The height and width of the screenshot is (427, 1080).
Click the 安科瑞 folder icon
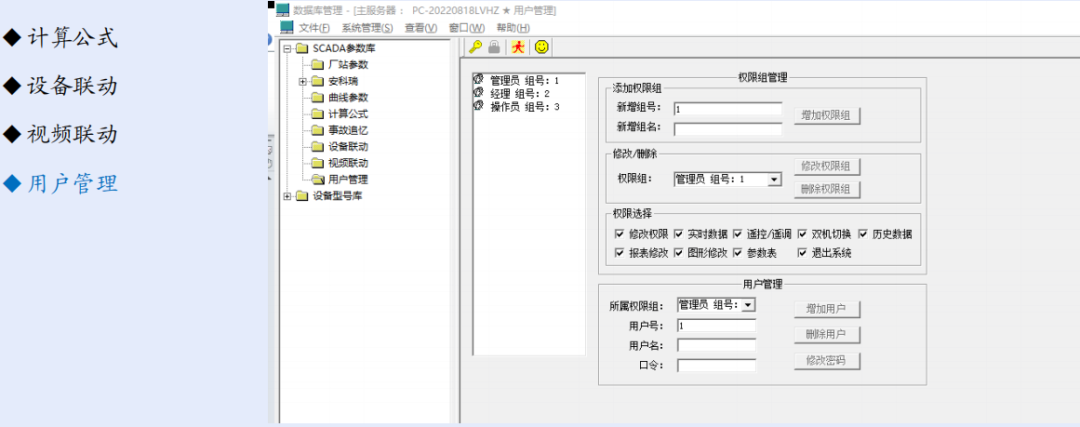pyautogui.click(x=318, y=81)
